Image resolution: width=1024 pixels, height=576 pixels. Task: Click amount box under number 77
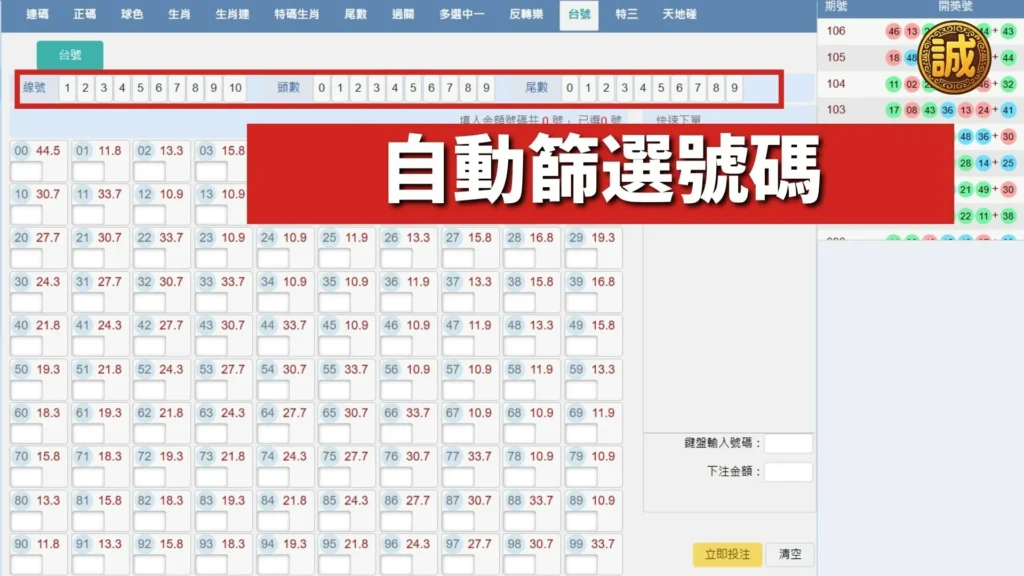(458, 478)
